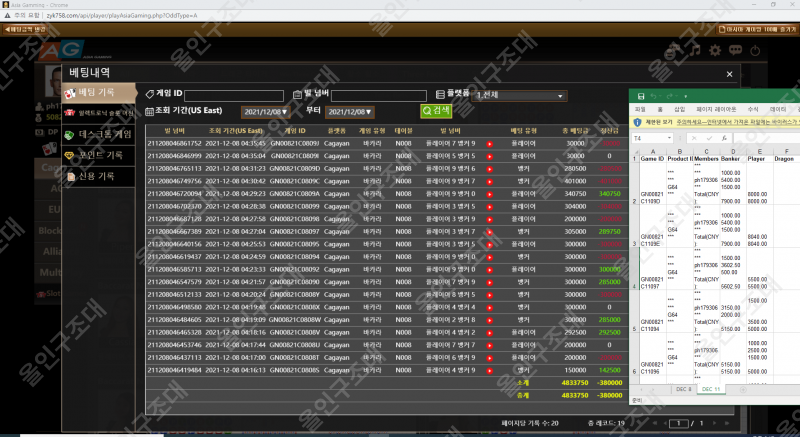Open the start date dropdown 2021/12/08
Viewport: 800px width, 437px height.
[x=265, y=112]
